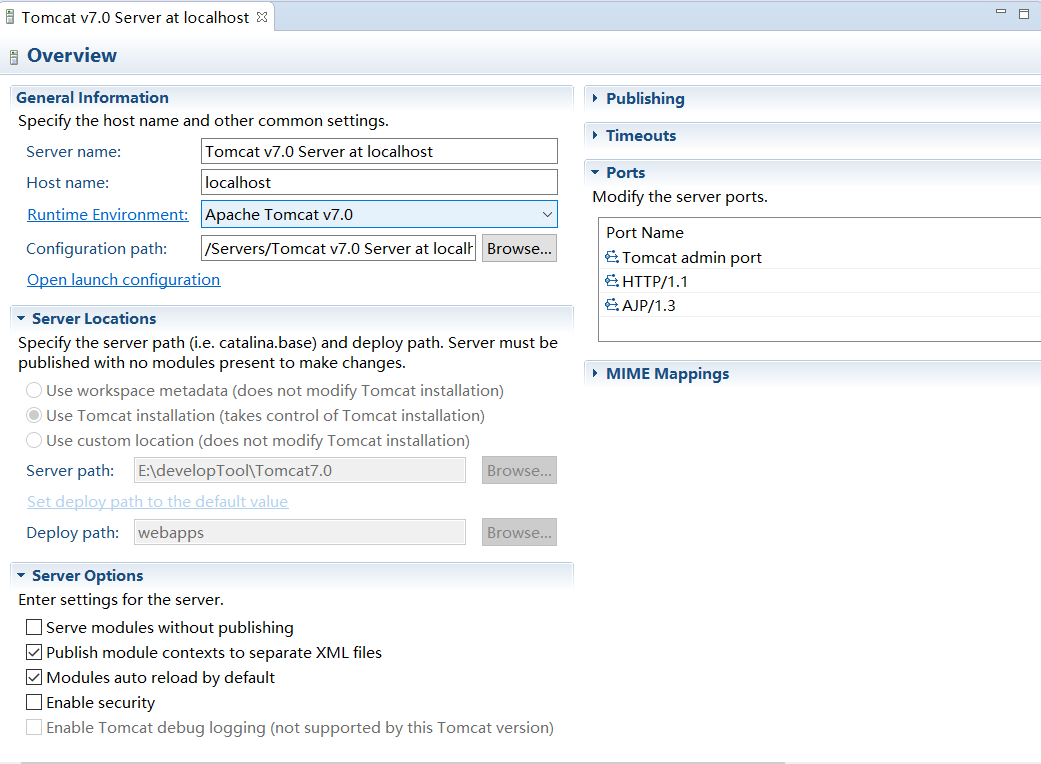Maximize the editor area

(1024, 13)
